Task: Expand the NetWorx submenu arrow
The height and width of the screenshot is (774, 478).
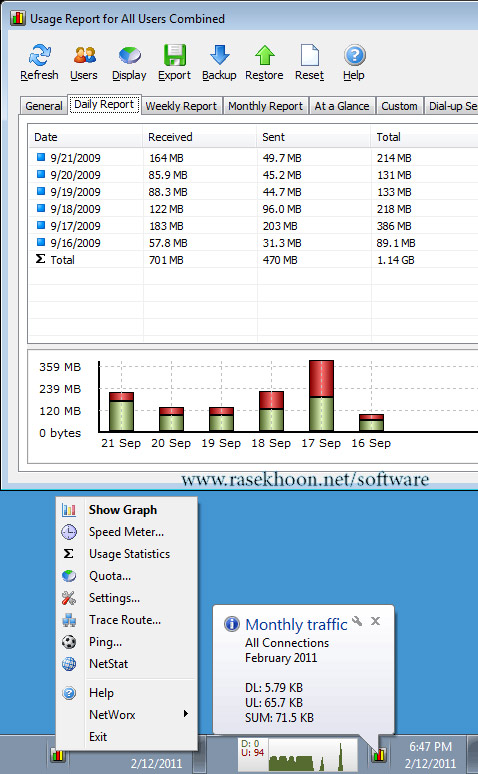Action: pos(186,714)
